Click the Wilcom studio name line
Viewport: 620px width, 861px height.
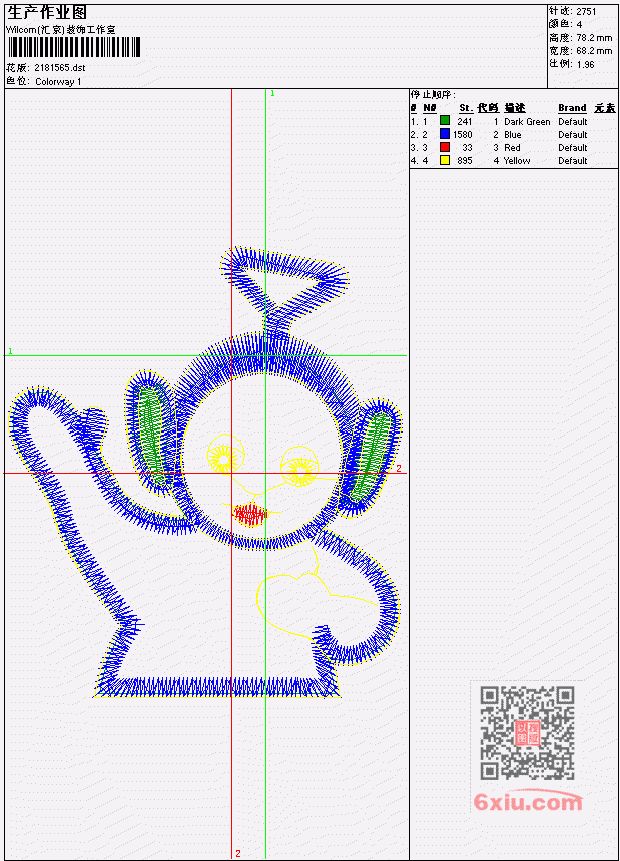60,30
